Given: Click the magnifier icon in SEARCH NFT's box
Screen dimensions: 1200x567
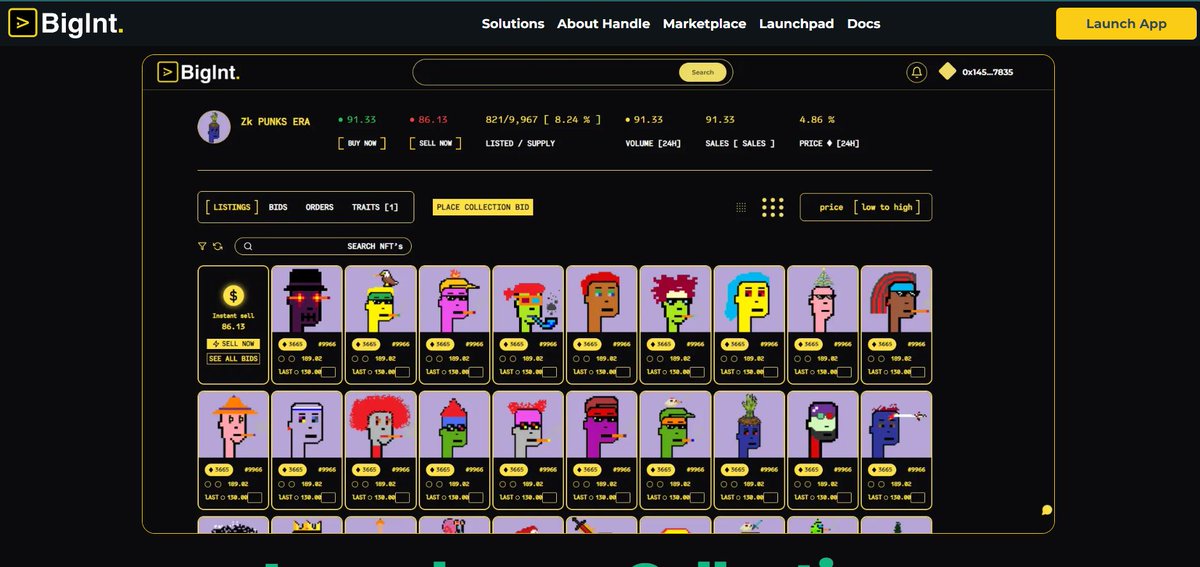Looking at the screenshot, I should pyautogui.click(x=248, y=246).
